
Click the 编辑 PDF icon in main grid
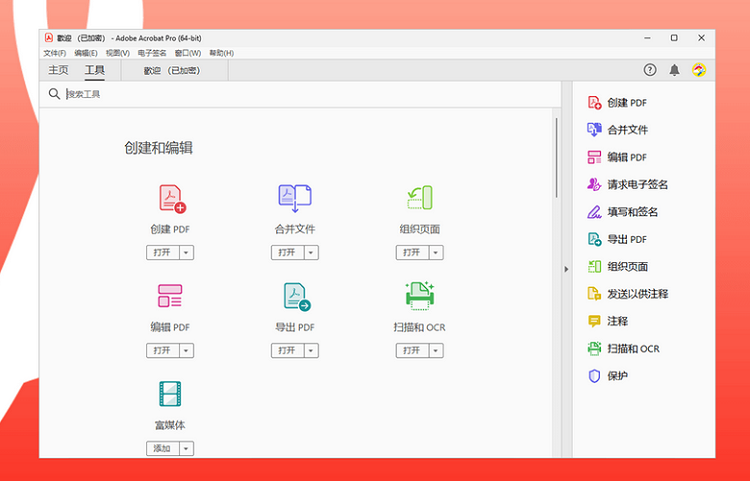coord(170,295)
